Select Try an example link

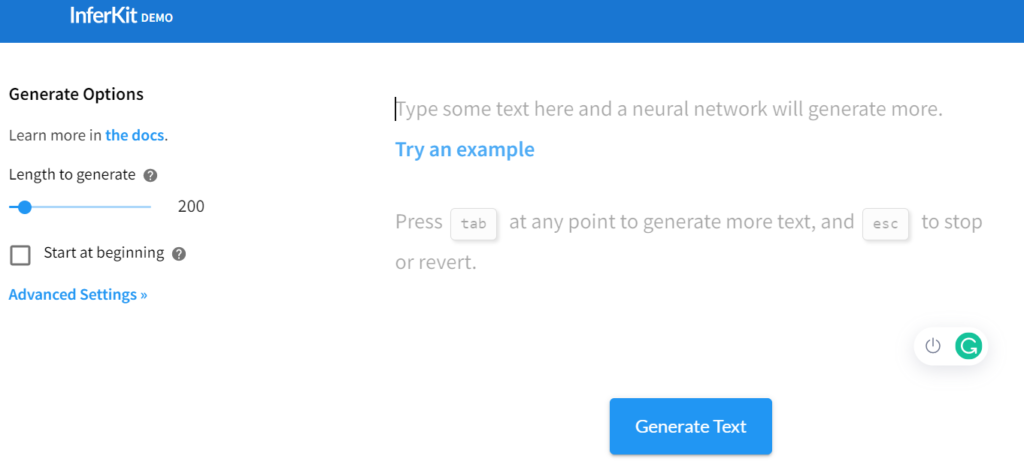(x=465, y=150)
